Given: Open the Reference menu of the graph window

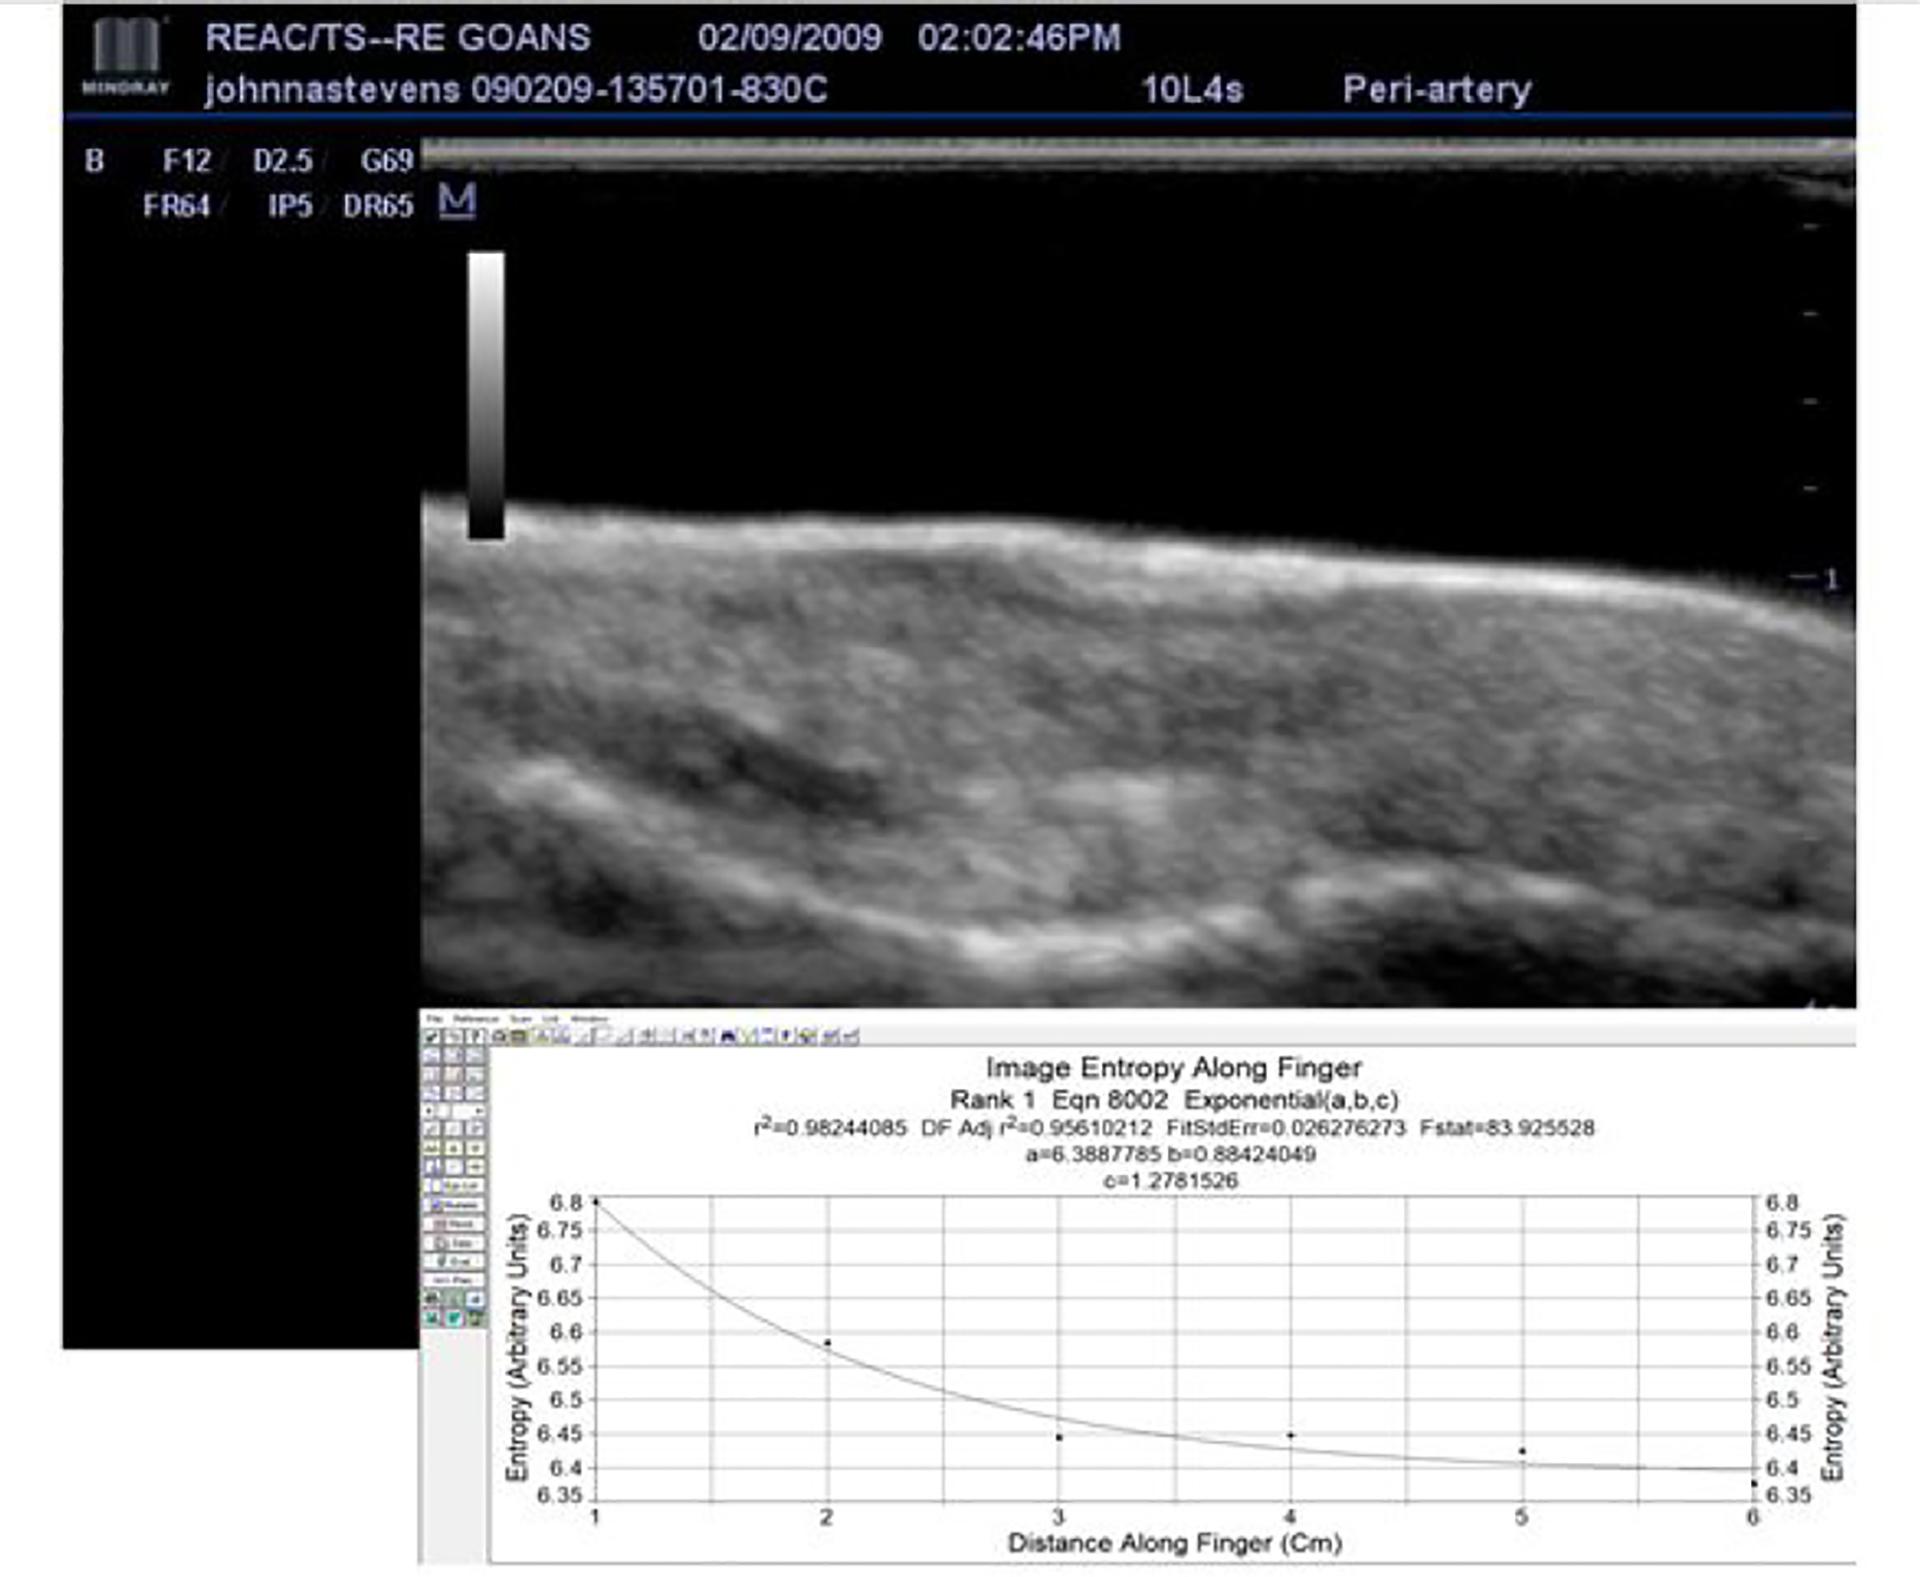Looking at the screenshot, I should [476, 1019].
